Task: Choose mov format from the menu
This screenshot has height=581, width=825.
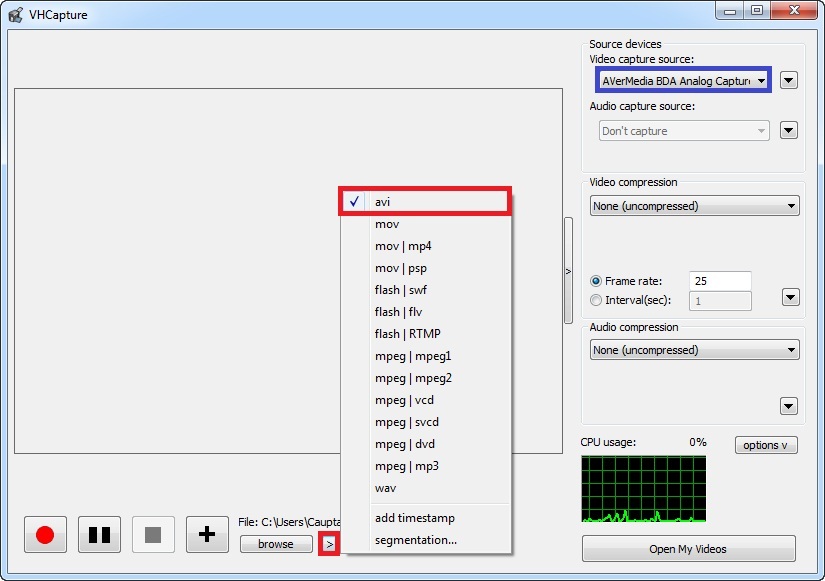Action: [425, 224]
